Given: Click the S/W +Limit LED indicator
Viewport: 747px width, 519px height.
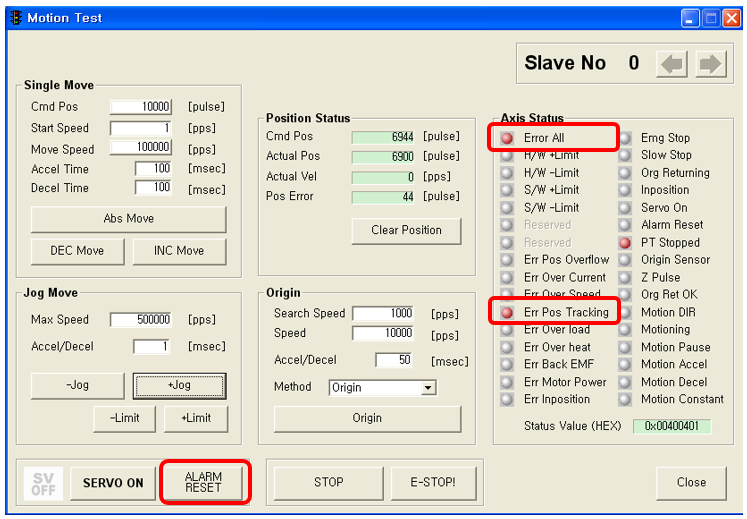Looking at the screenshot, I should [x=507, y=190].
